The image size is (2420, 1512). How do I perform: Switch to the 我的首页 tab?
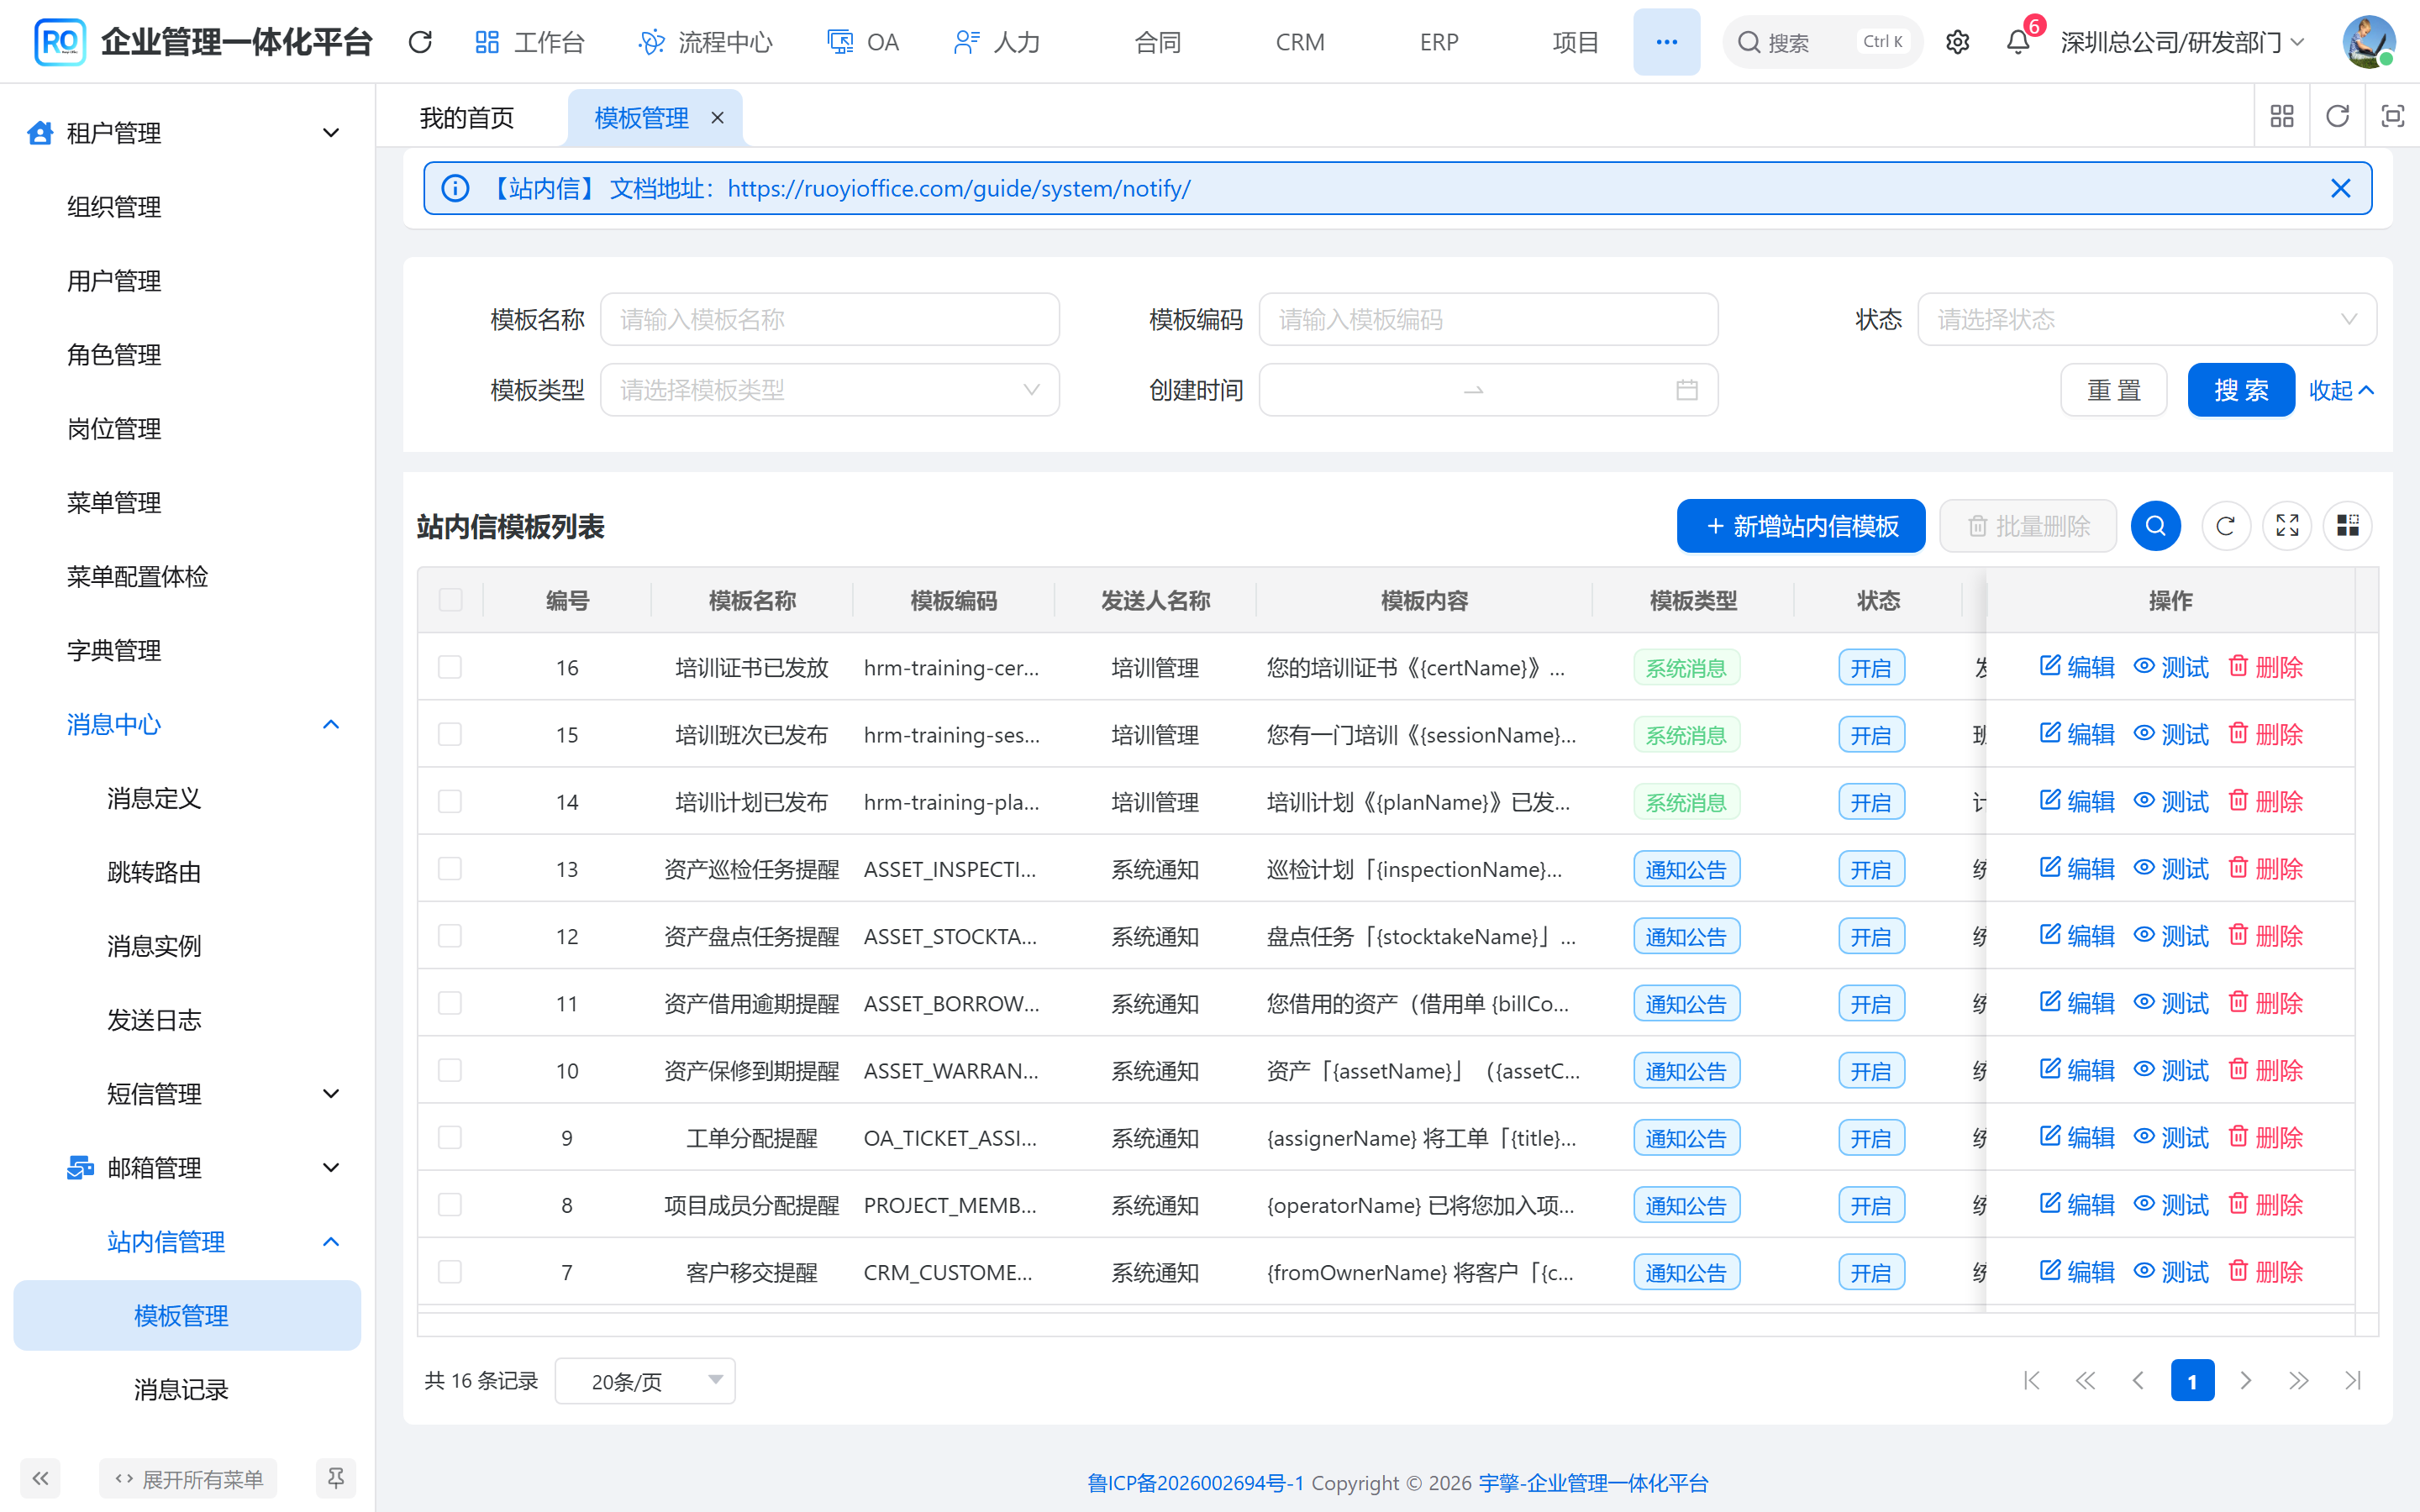467,118
